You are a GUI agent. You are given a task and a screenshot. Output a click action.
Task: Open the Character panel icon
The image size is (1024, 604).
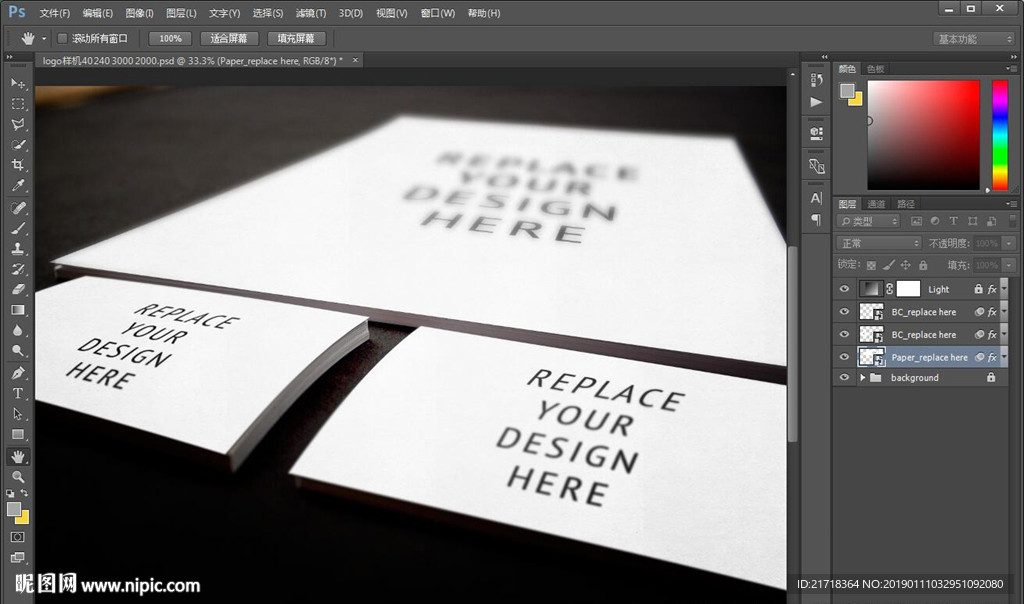coord(816,198)
